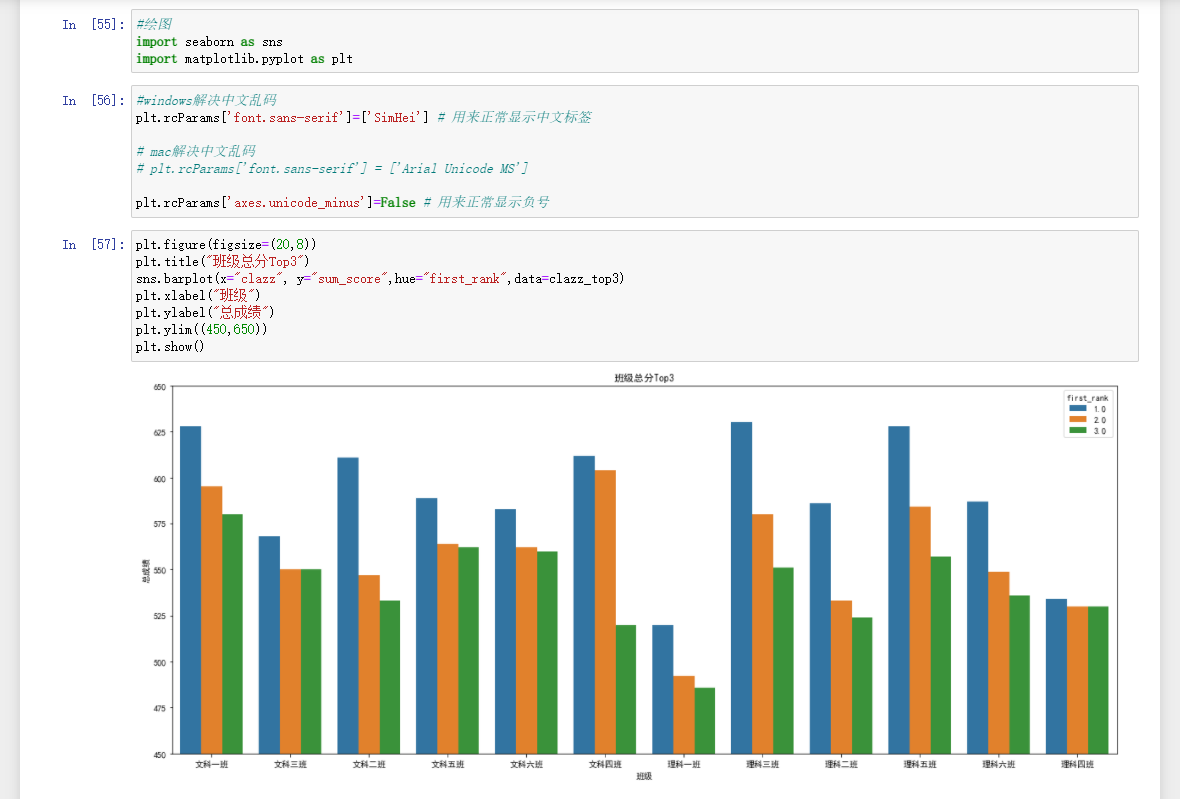Click the x-axis label 理科一班

pyautogui.click(x=684, y=764)
